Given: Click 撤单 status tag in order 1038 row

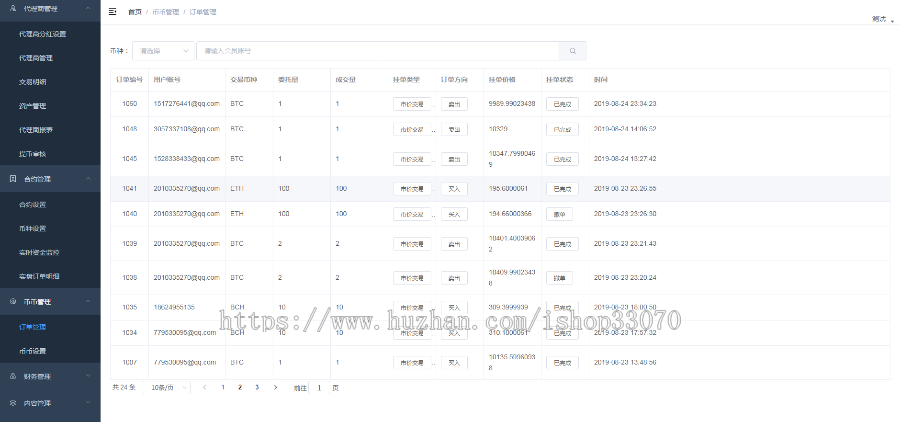Looking at the screenshot, I should tap(559, 278).
